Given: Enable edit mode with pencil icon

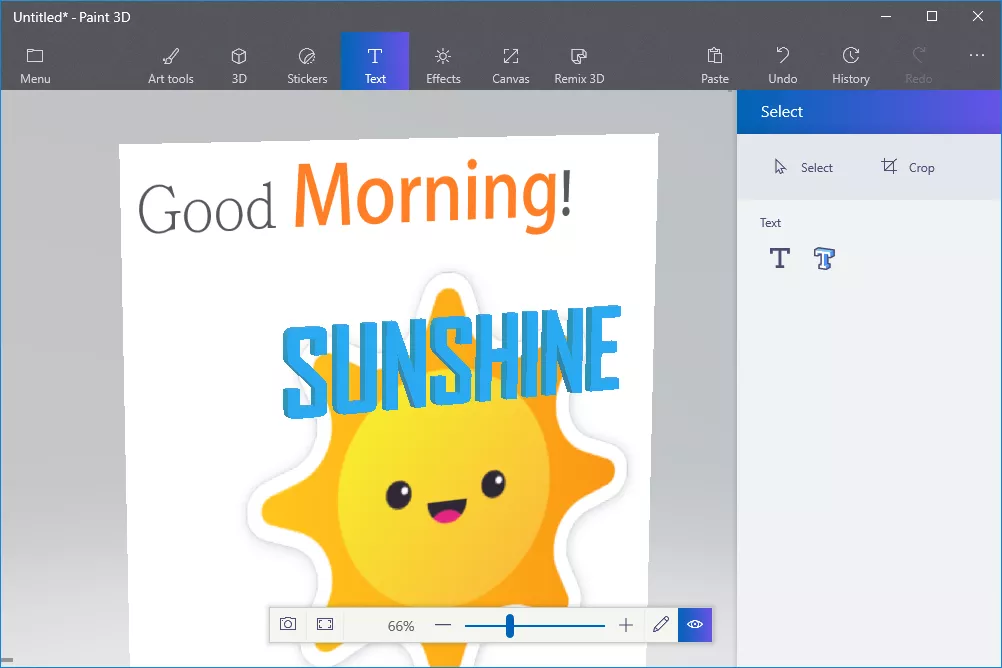Looking at the screenshot, I should point(661,625).
